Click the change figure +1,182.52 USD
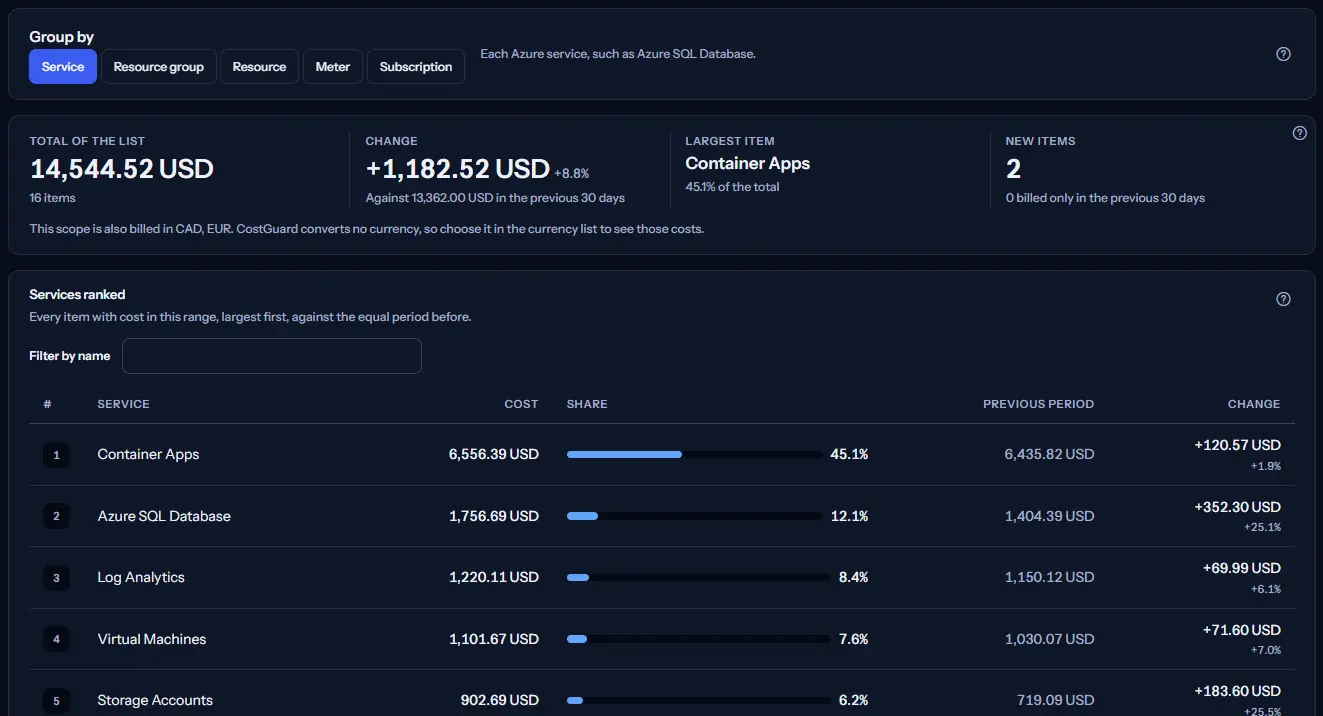The height and width of the screenshot is (716, 1323). click(458, 168)
